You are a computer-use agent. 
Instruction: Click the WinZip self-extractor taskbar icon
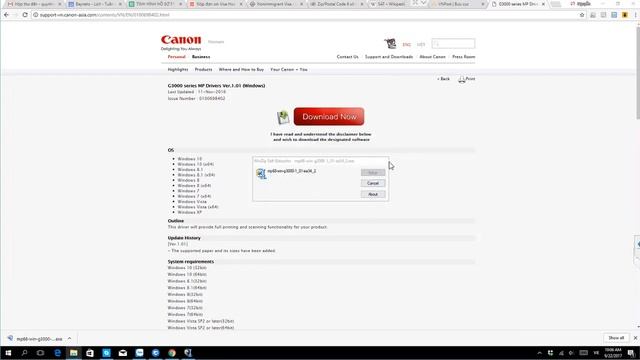(188, 353)
